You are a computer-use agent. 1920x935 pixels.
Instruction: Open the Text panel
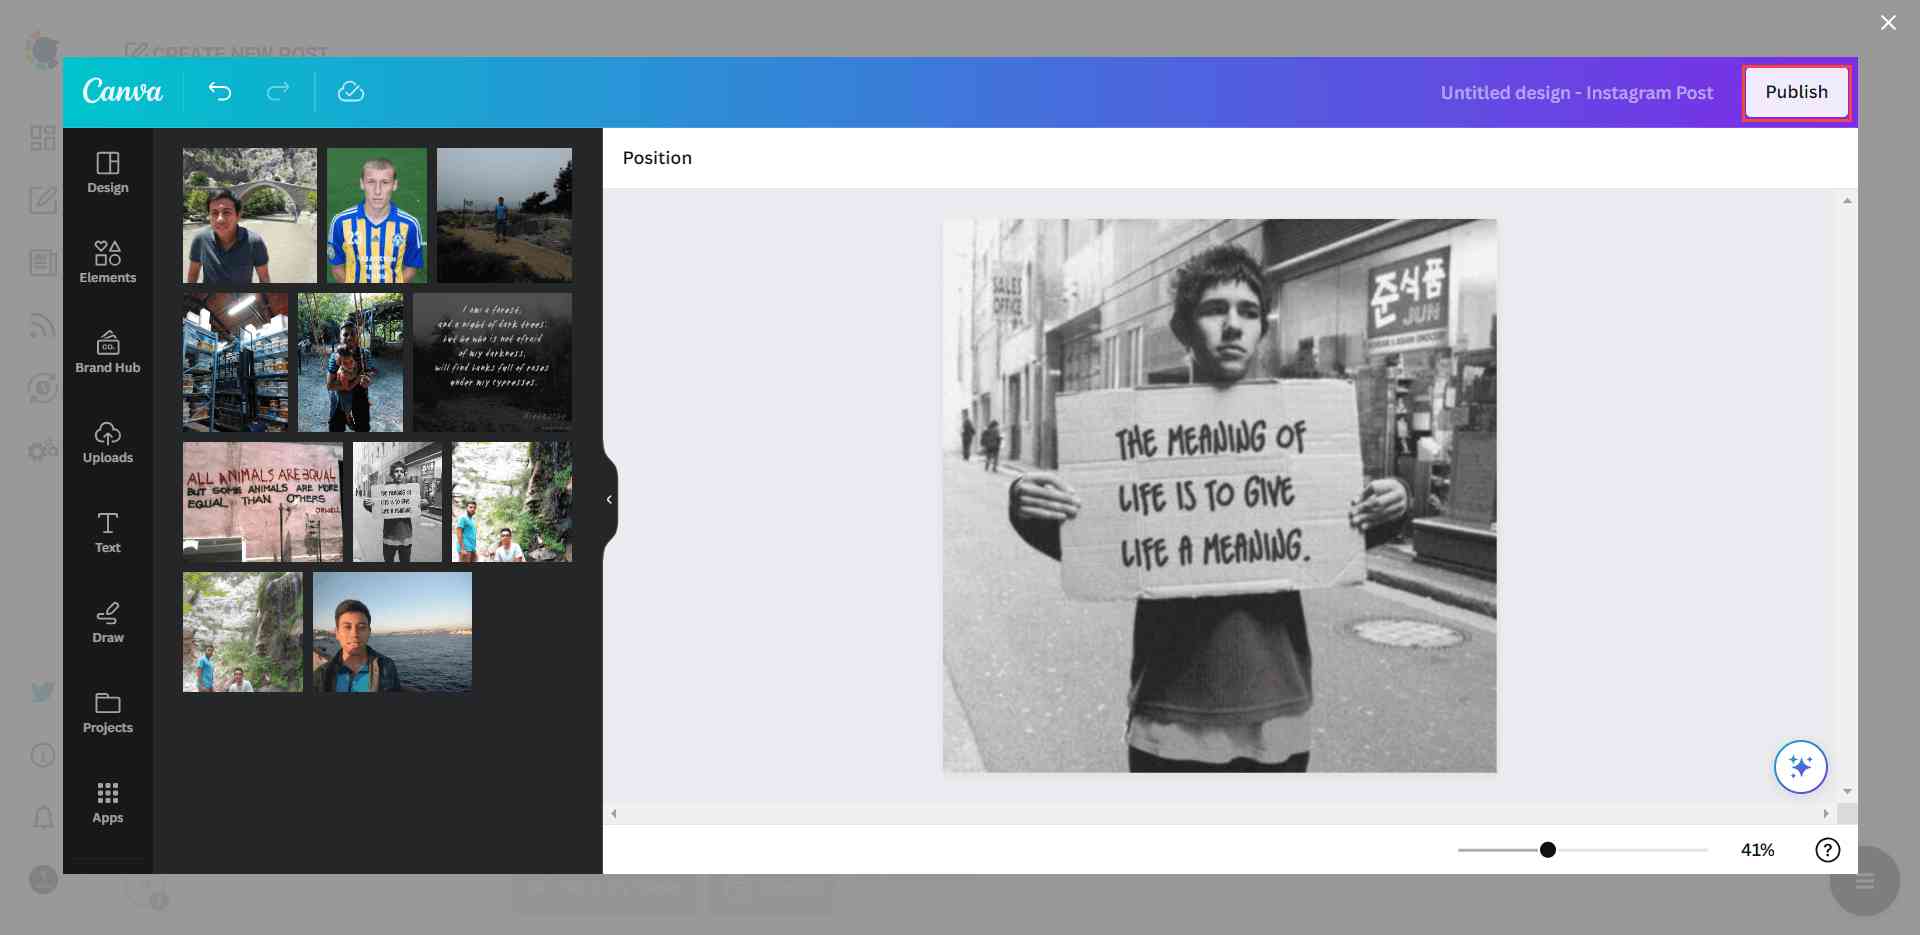108,533
